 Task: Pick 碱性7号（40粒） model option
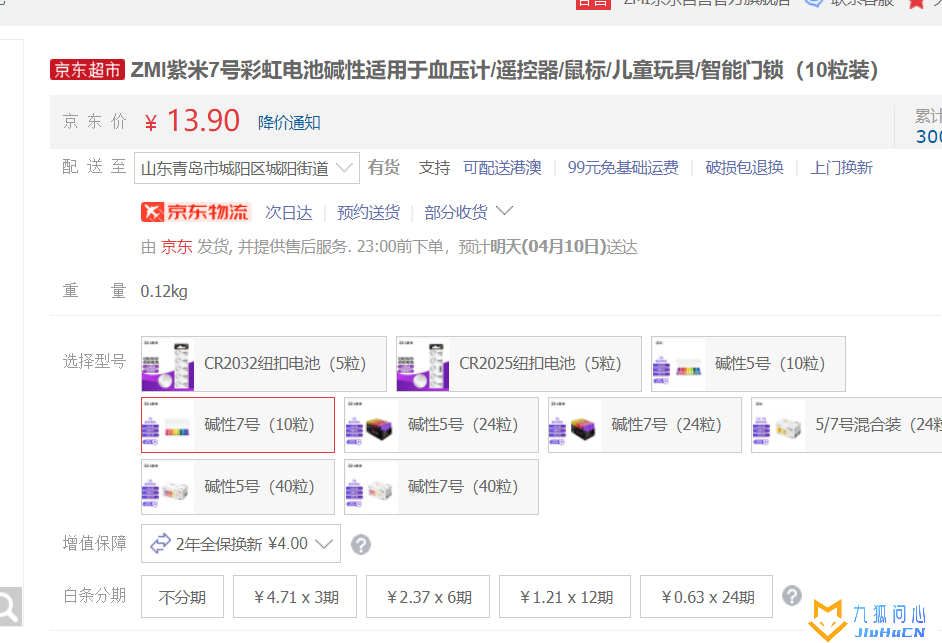[442, 487]
